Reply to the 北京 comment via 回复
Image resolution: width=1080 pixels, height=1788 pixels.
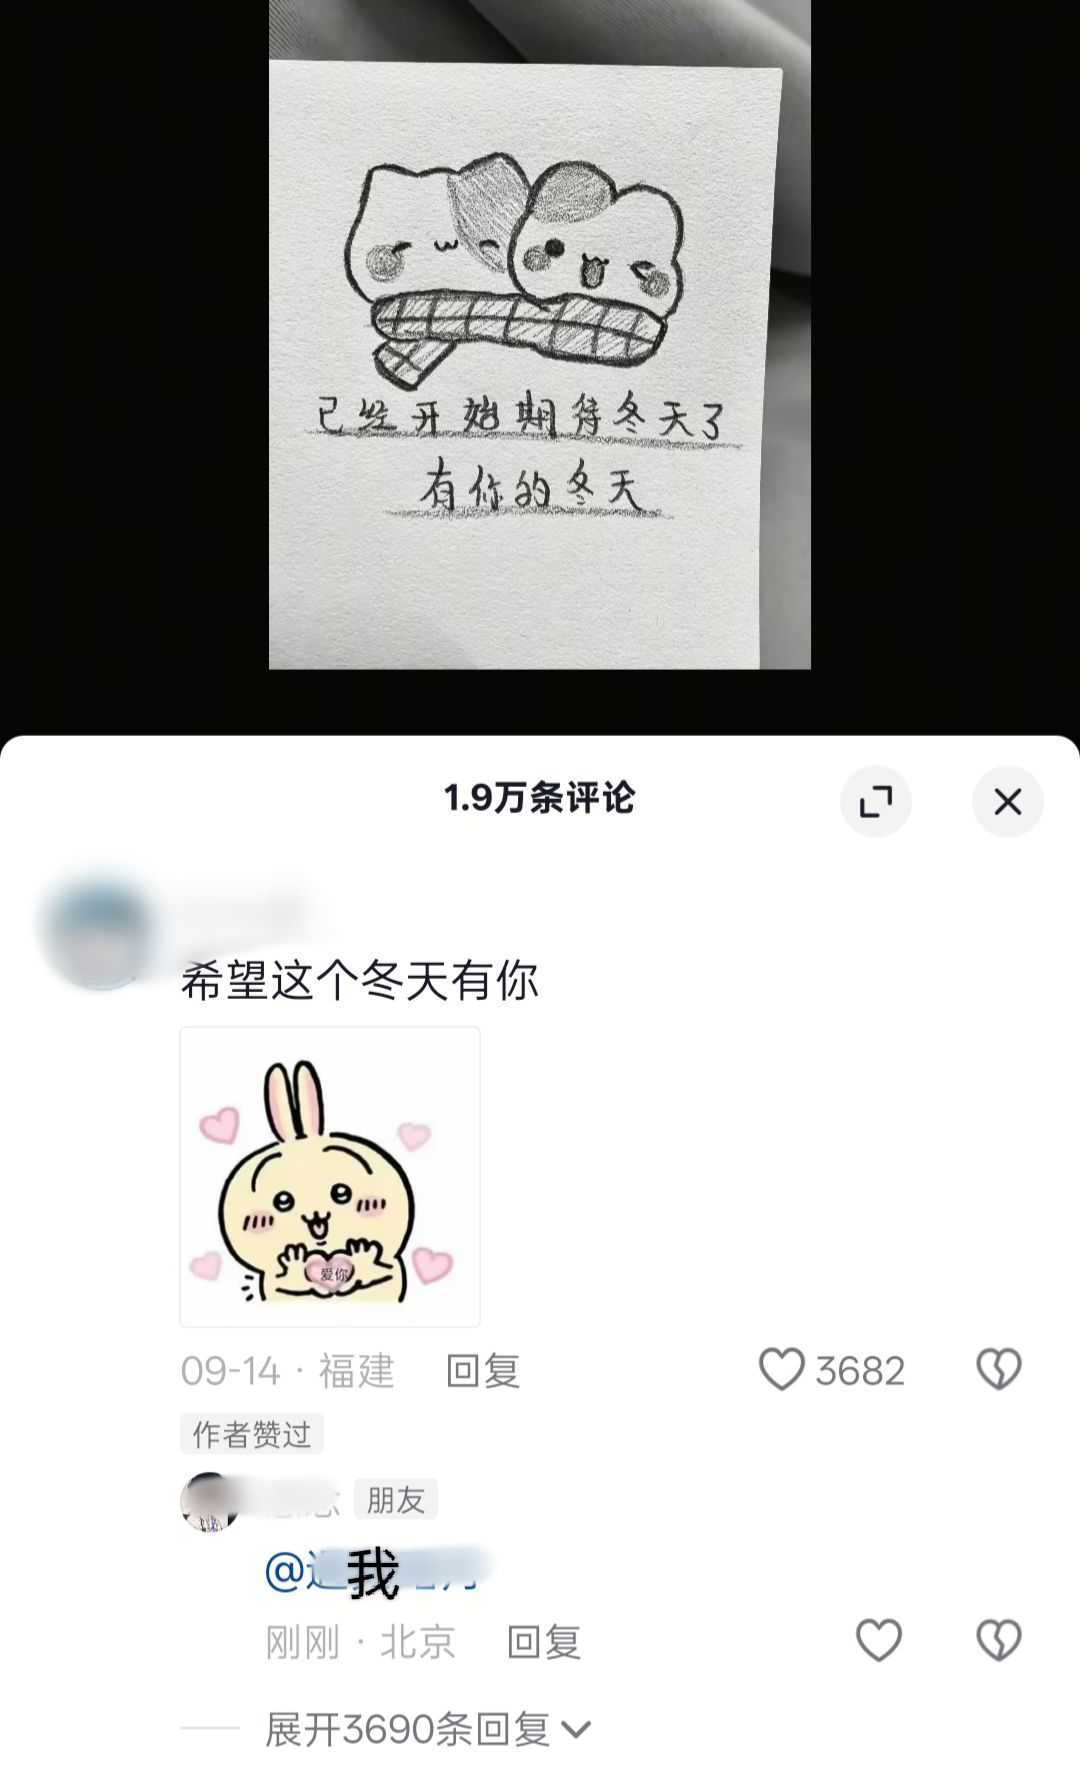[544, 1641]
